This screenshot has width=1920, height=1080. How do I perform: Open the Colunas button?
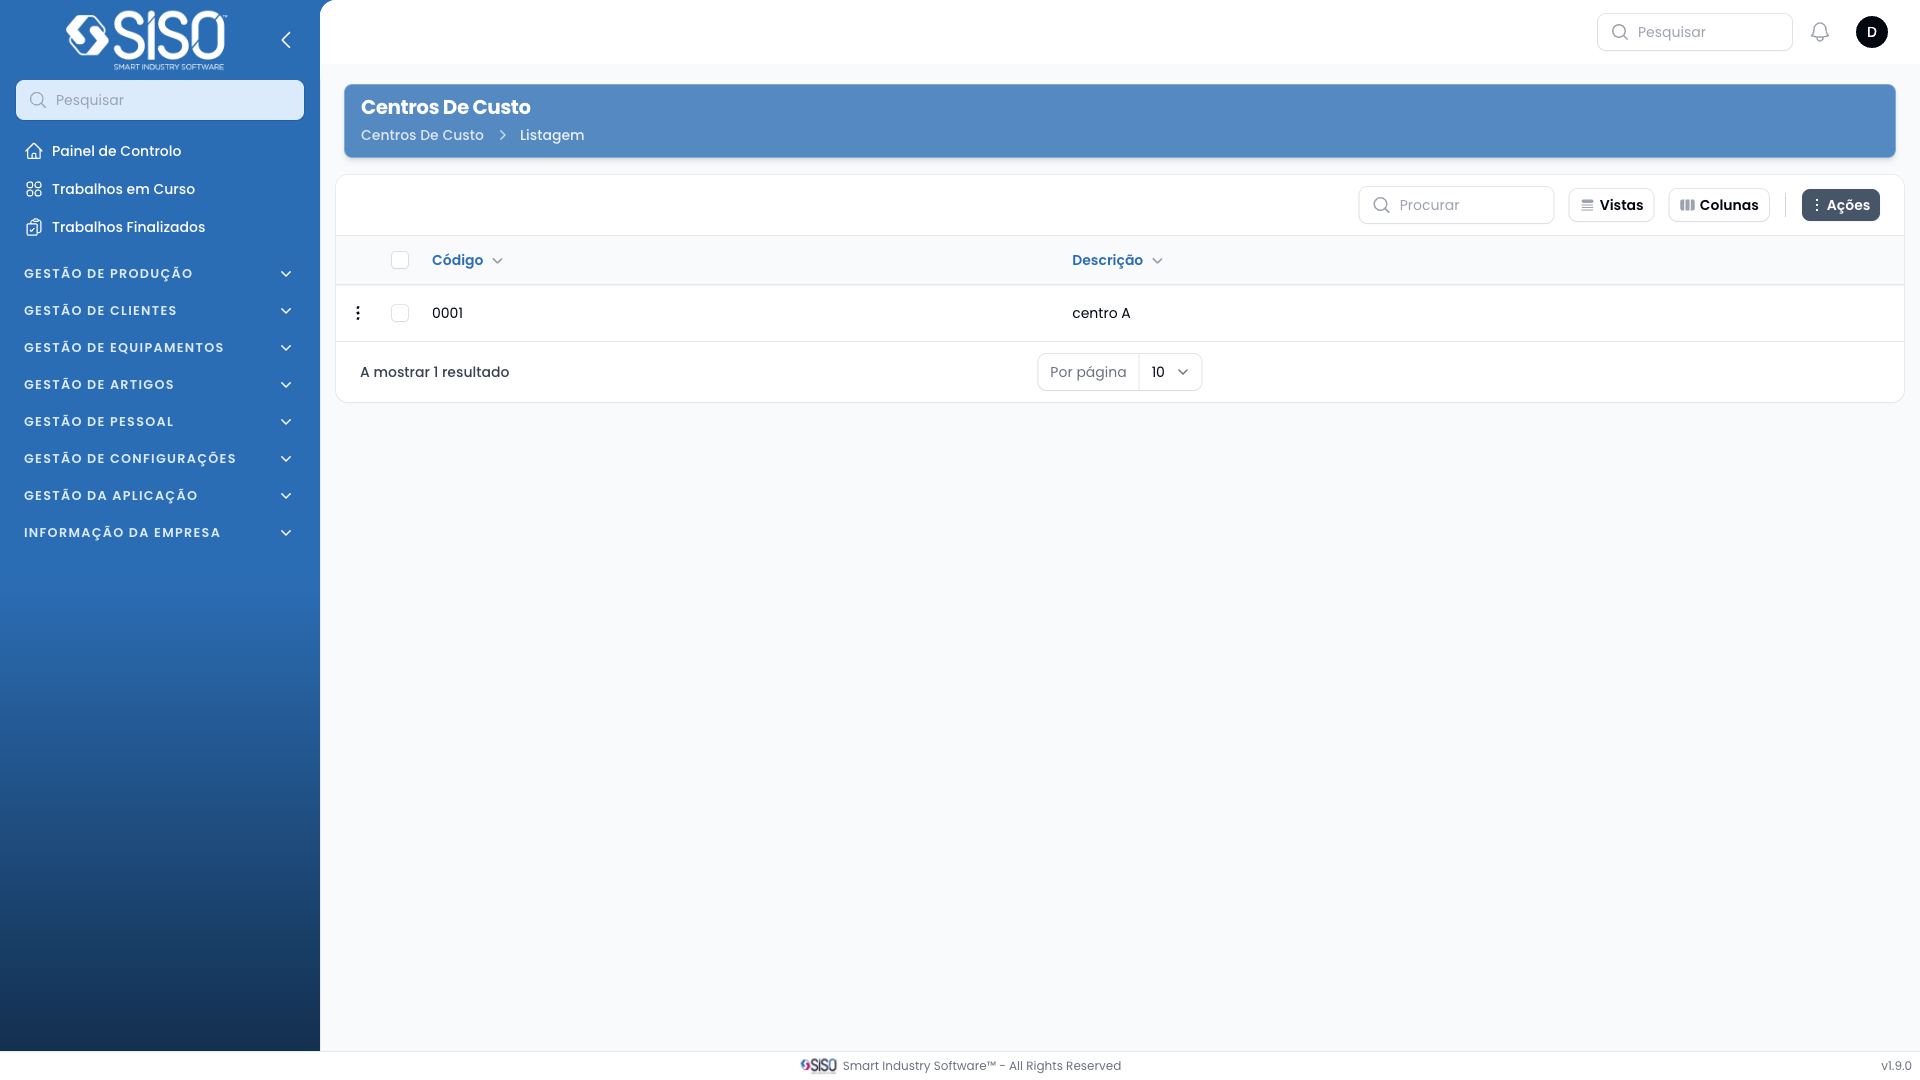click(x=1718, y=205)
